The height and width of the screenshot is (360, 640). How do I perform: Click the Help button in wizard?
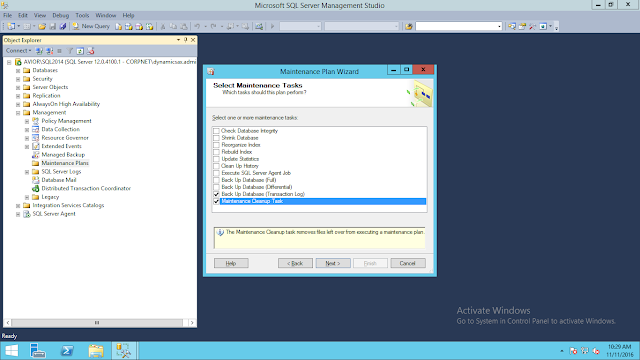pyautogui.click(x=231, y=263)
